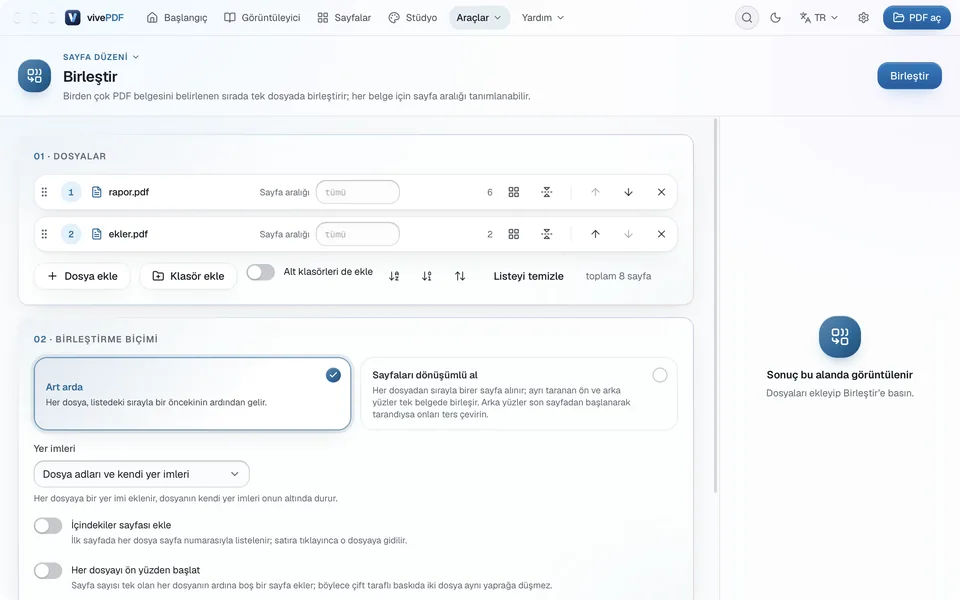
Task: Click Listeyi temizle
Action: (x=528, y=276)
